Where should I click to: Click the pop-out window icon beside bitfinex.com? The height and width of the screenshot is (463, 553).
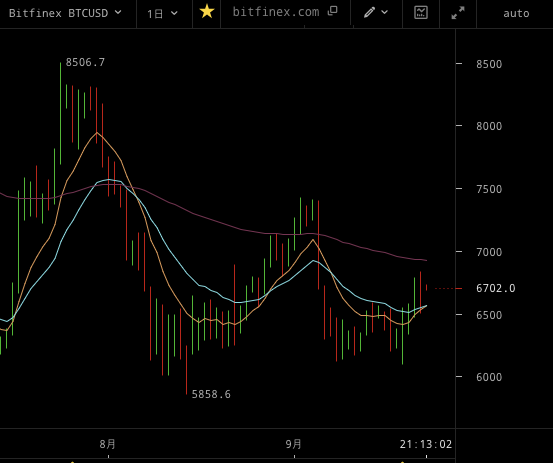333,11
